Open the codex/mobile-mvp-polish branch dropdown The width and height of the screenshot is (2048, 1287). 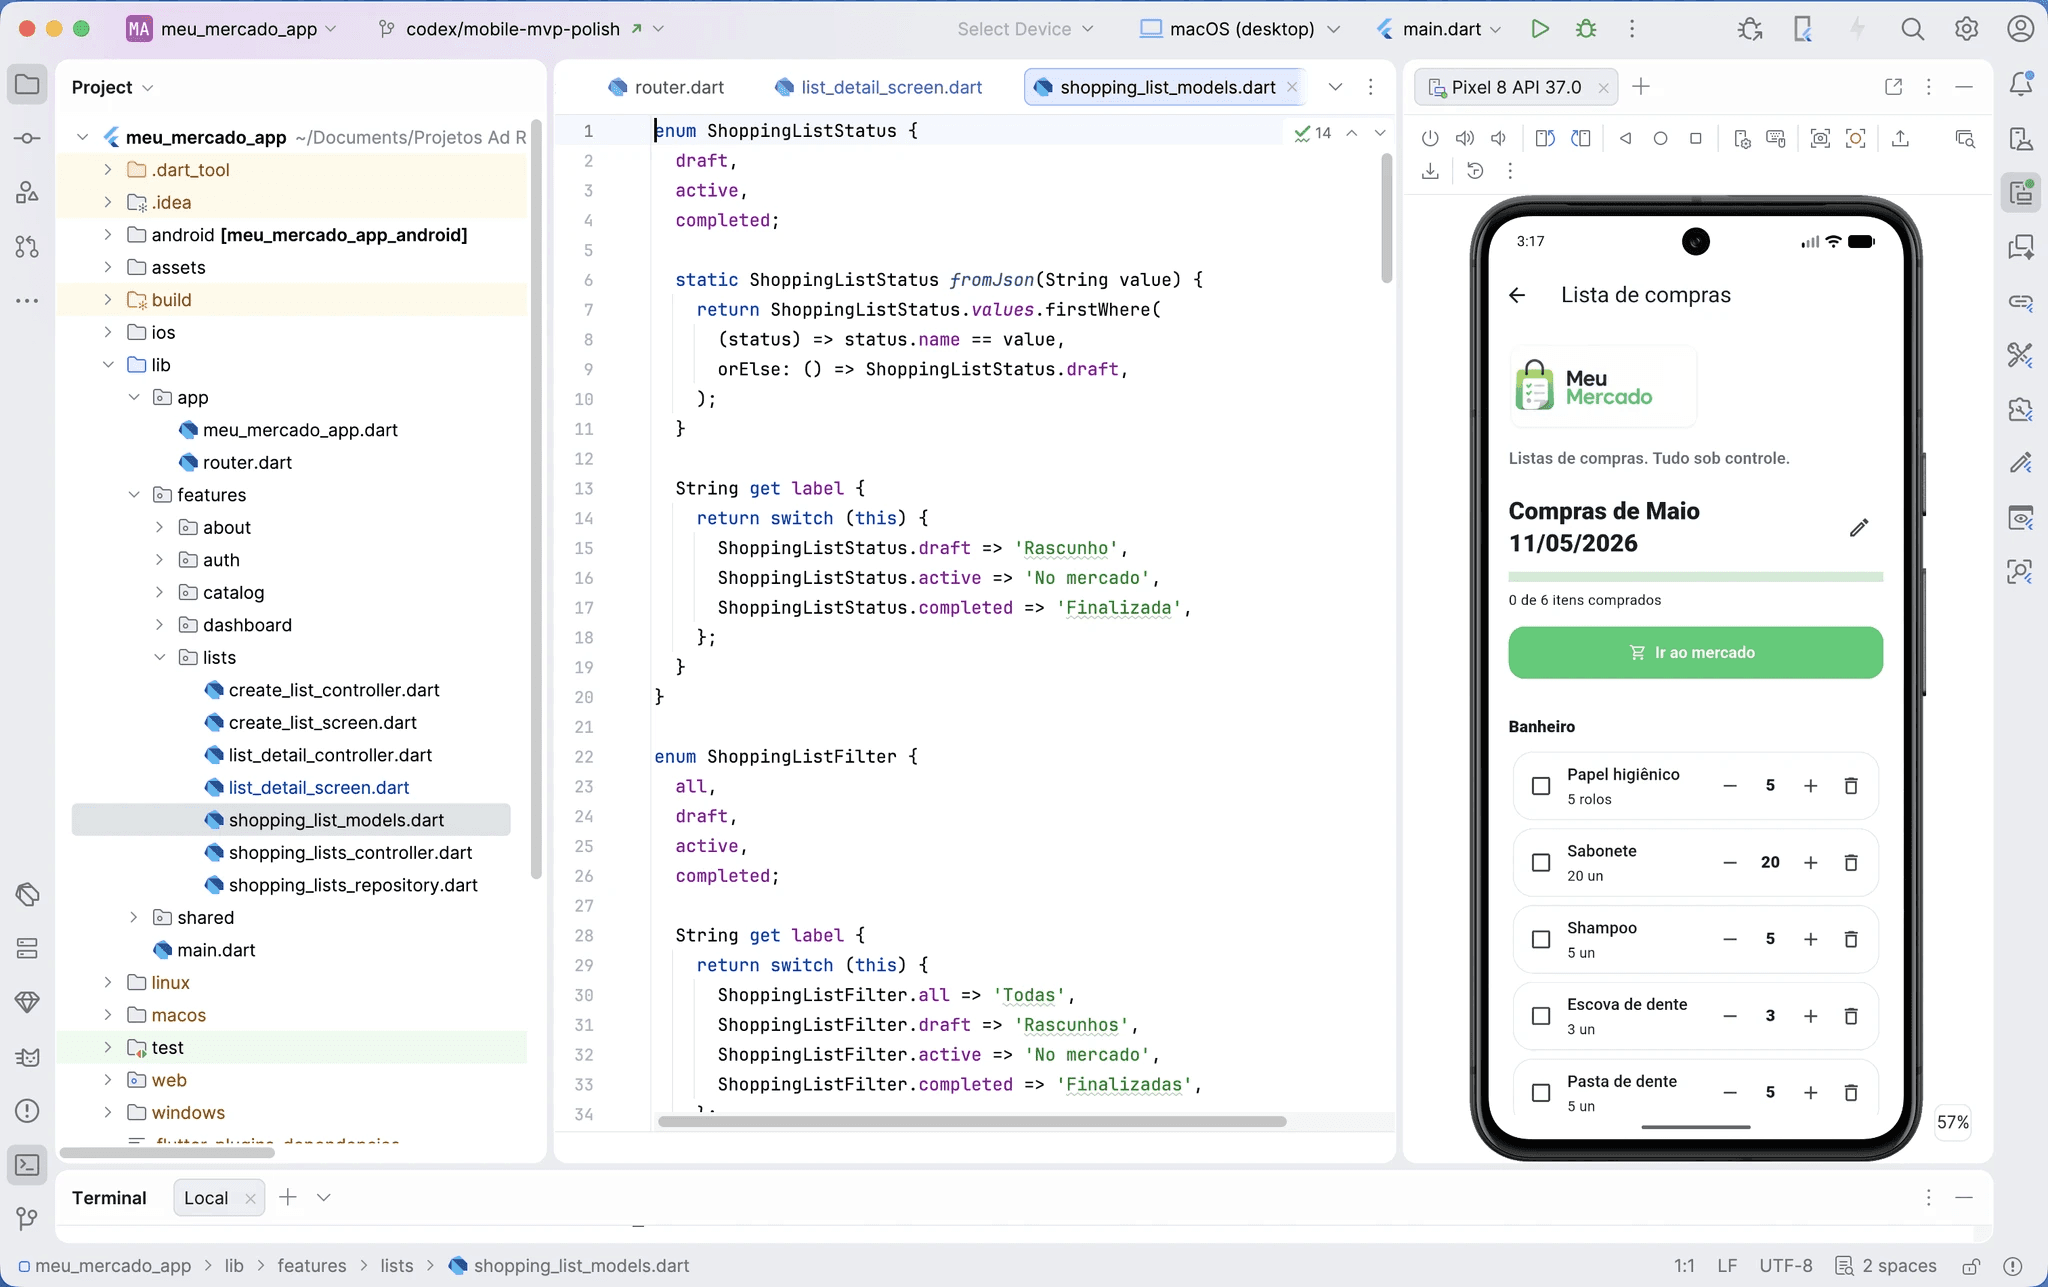coord(521,29)
